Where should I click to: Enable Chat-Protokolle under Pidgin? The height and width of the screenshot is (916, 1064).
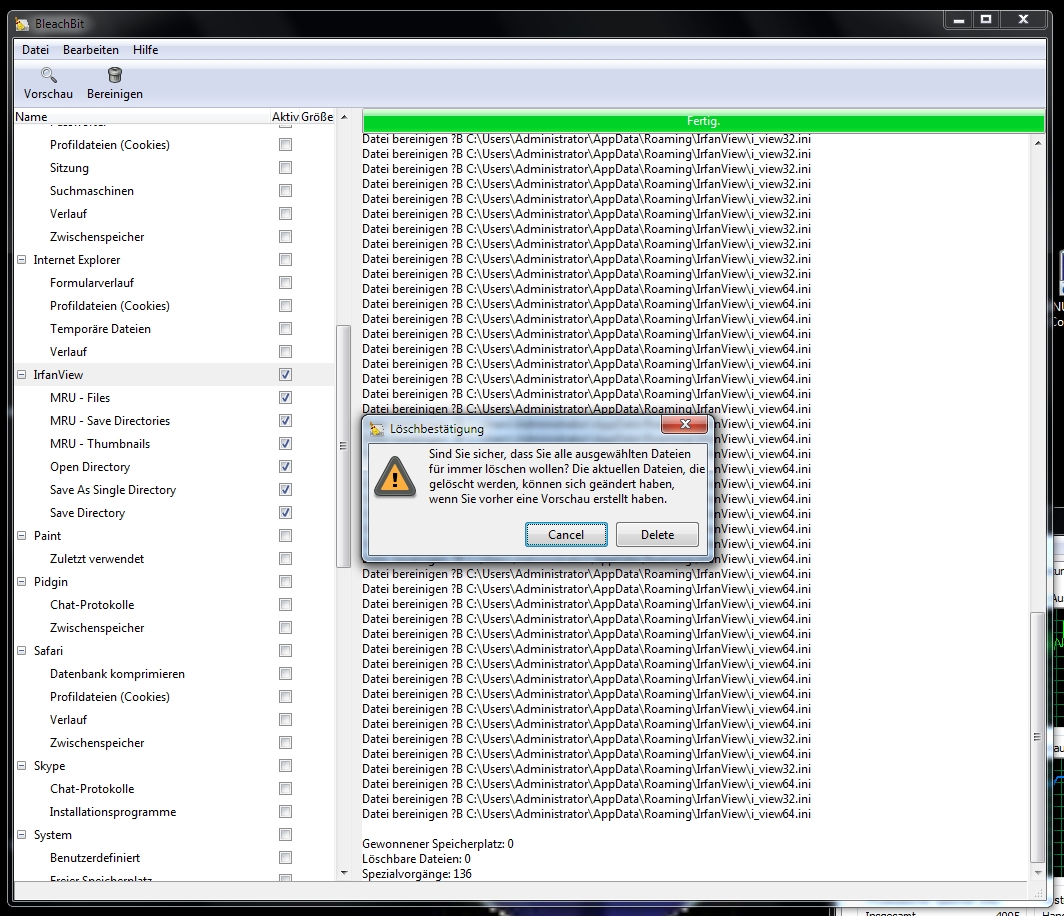(x=285, y=604)
